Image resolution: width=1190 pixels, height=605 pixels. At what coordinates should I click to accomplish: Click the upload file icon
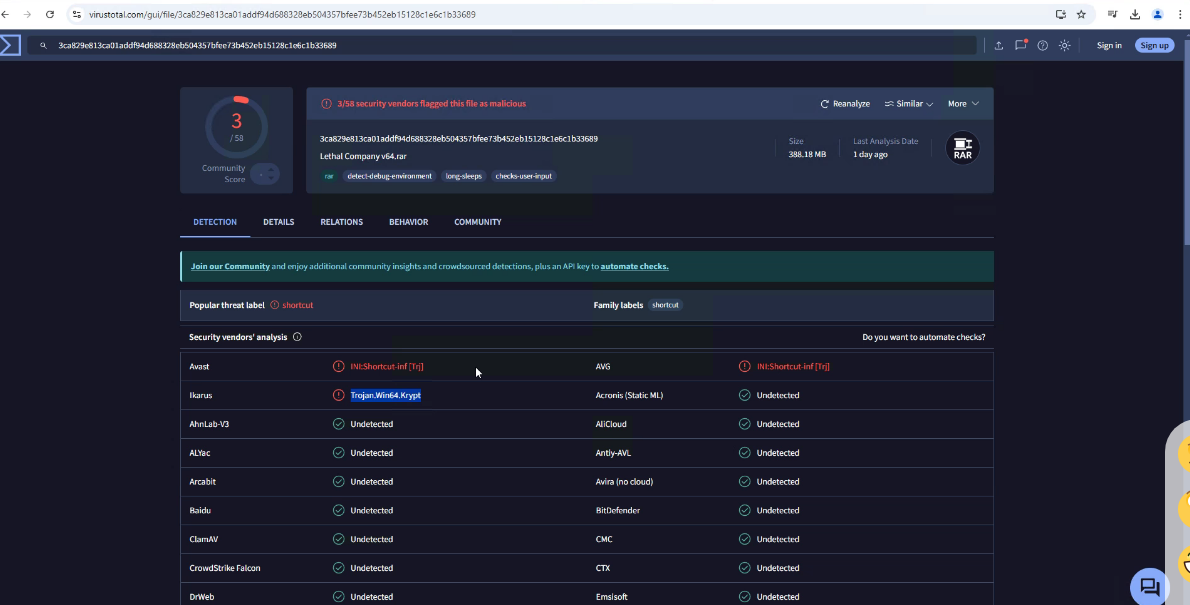click(999, 46)
